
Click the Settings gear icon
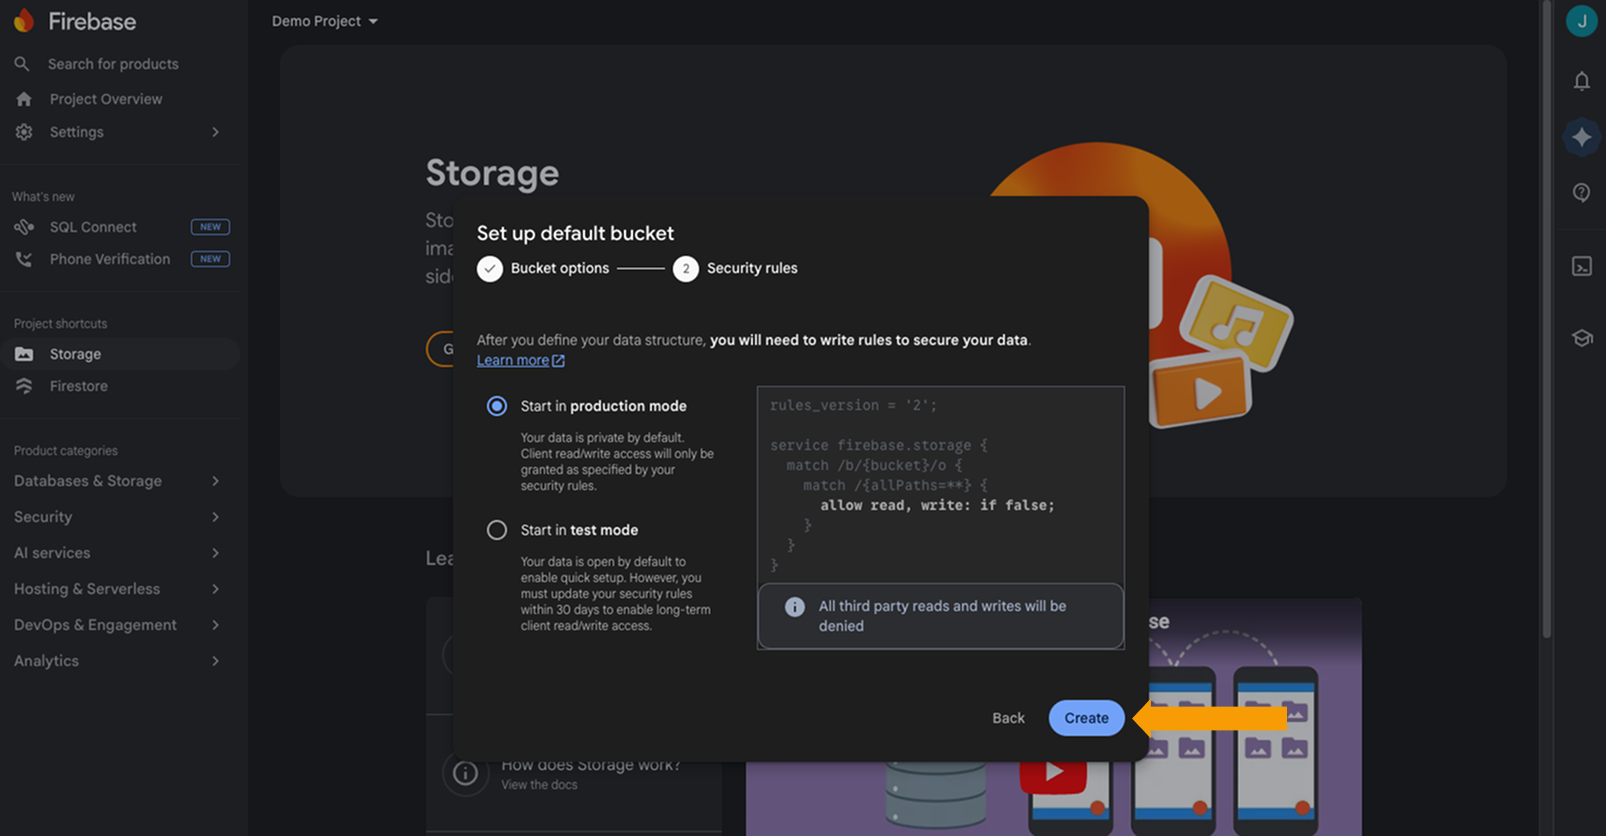click(24, 132)
